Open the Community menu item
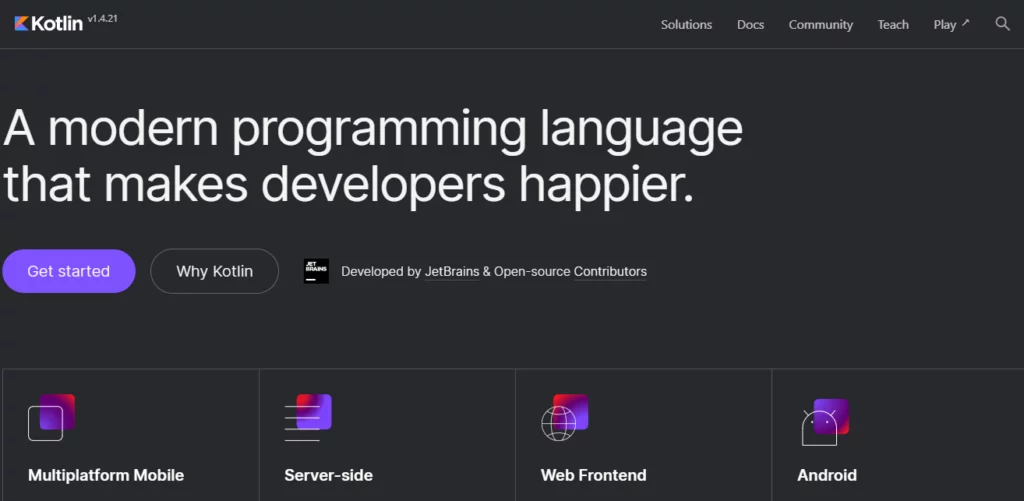 click(x=821, y=25)
